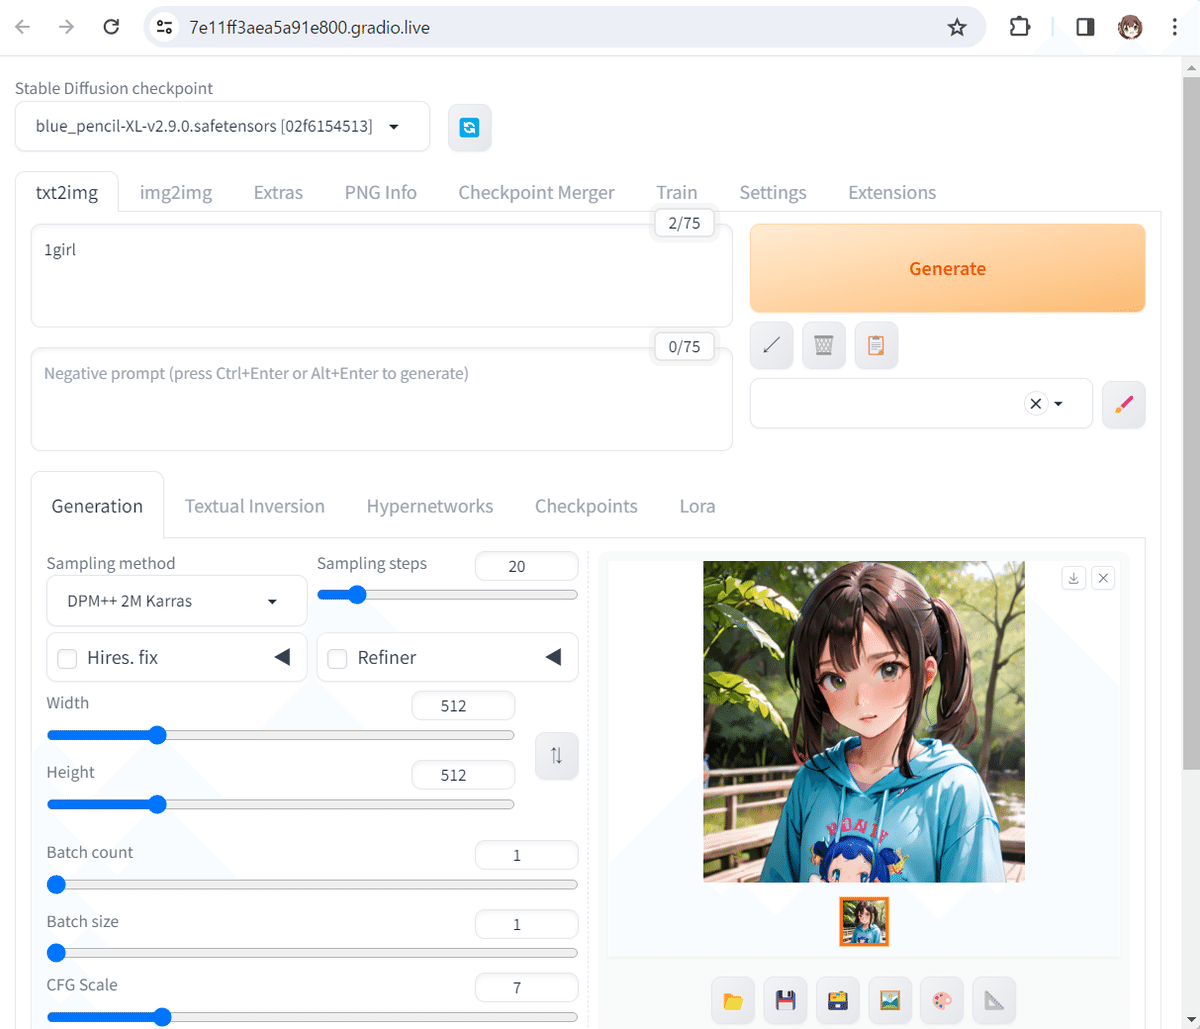The height and width of the screenshot is (1029, 1200).
Task: Select the Textual Inversion sub-tab
Action: (255, 506)
